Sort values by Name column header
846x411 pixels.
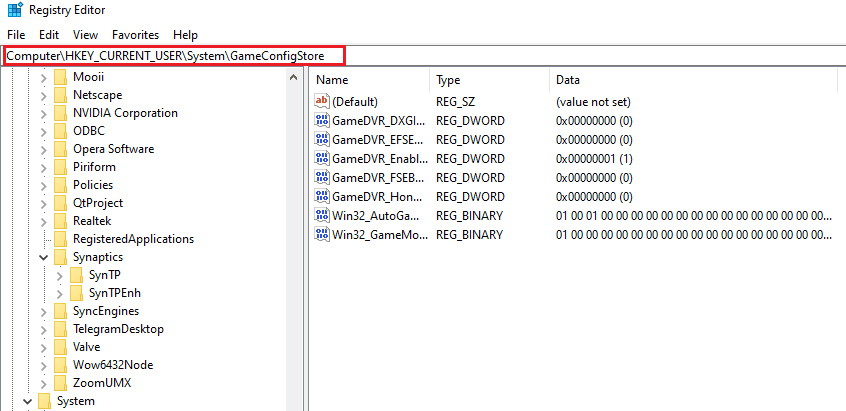coord(370,80)
